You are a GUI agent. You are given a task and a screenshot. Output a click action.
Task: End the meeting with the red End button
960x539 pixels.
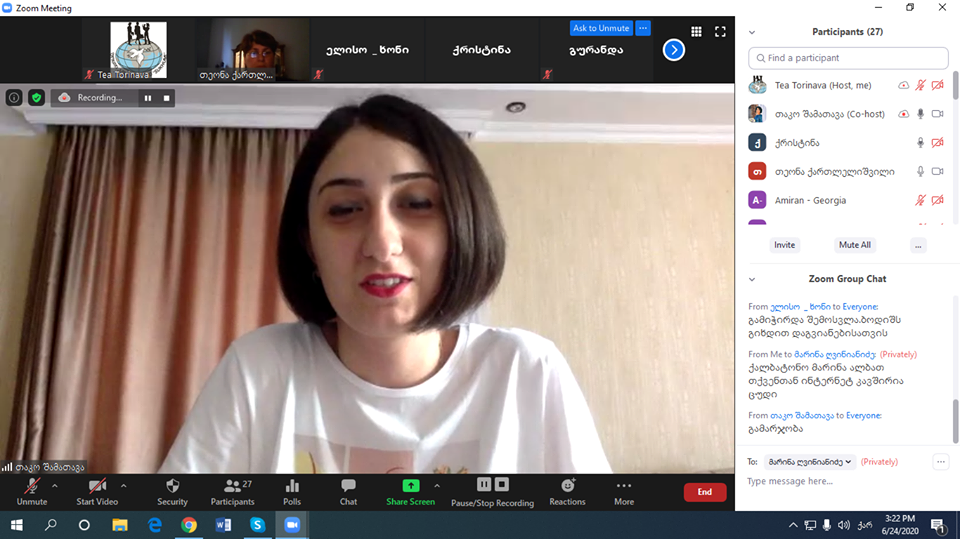coord(705,492)
